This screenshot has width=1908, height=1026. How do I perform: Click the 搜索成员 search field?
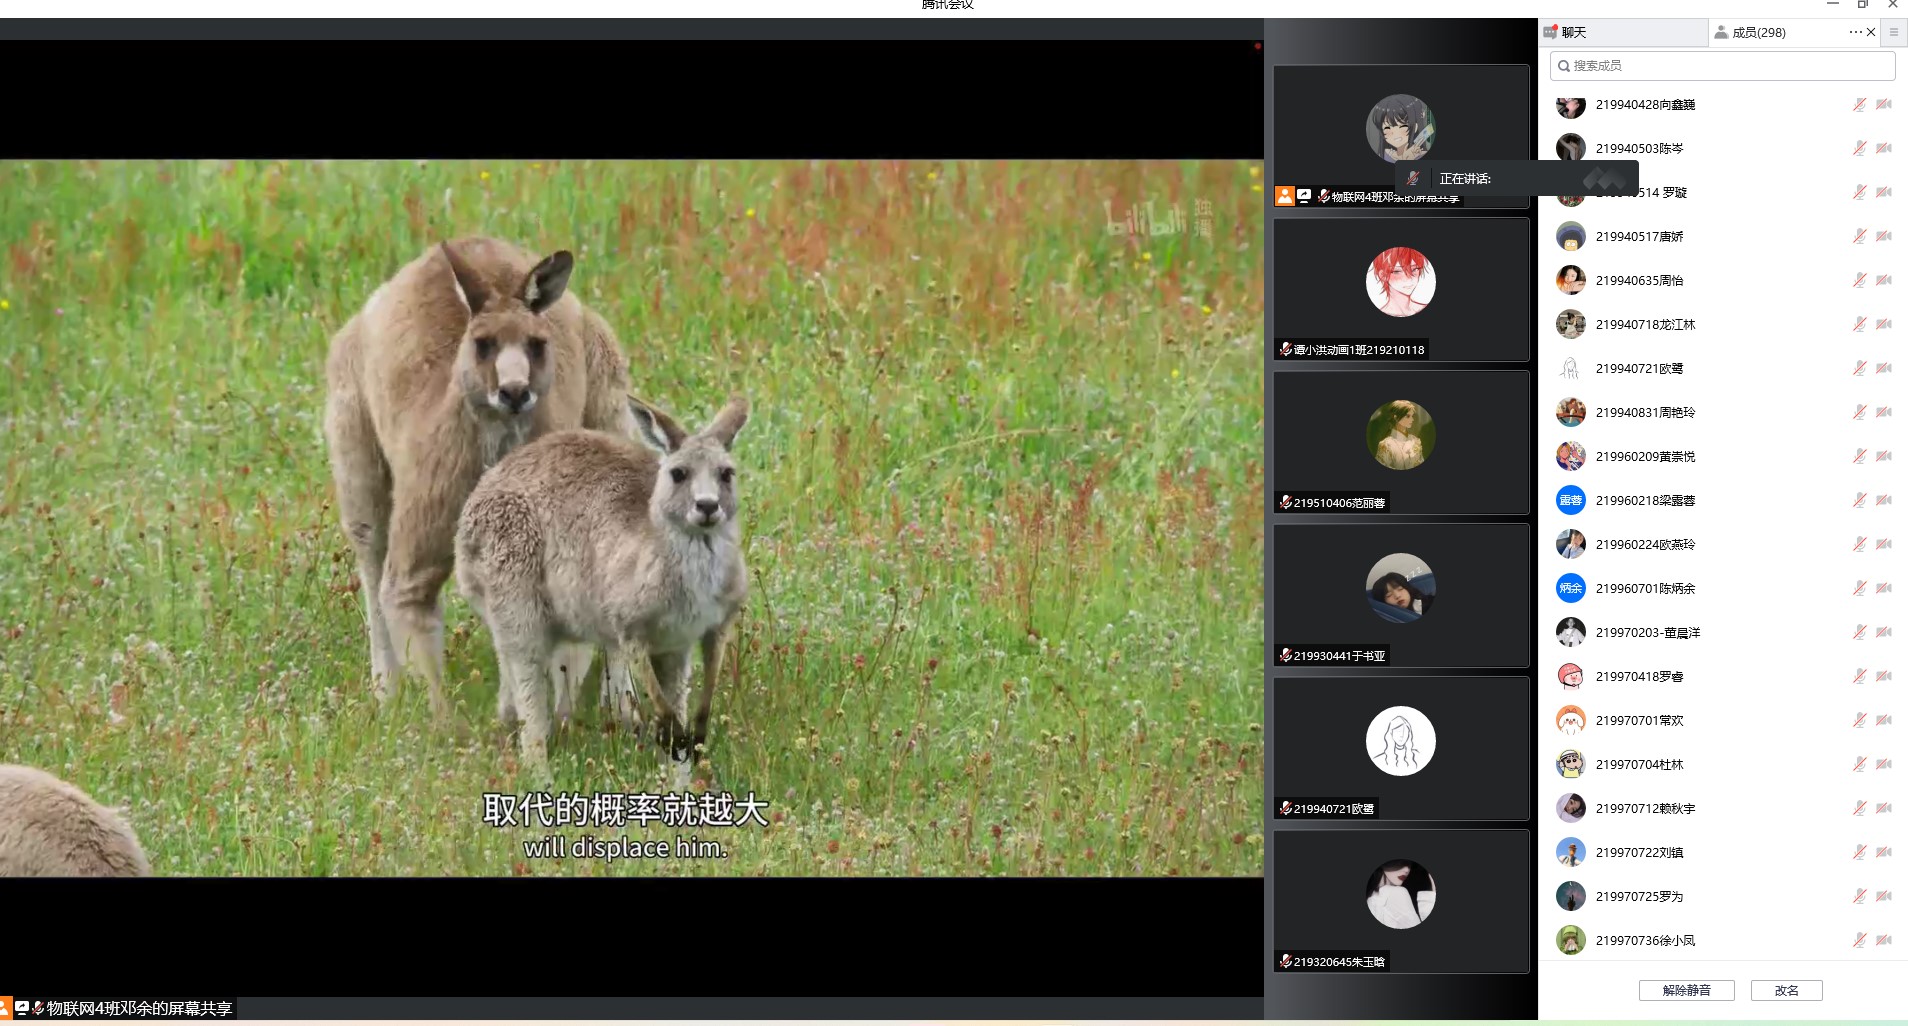pos(1722,66)
